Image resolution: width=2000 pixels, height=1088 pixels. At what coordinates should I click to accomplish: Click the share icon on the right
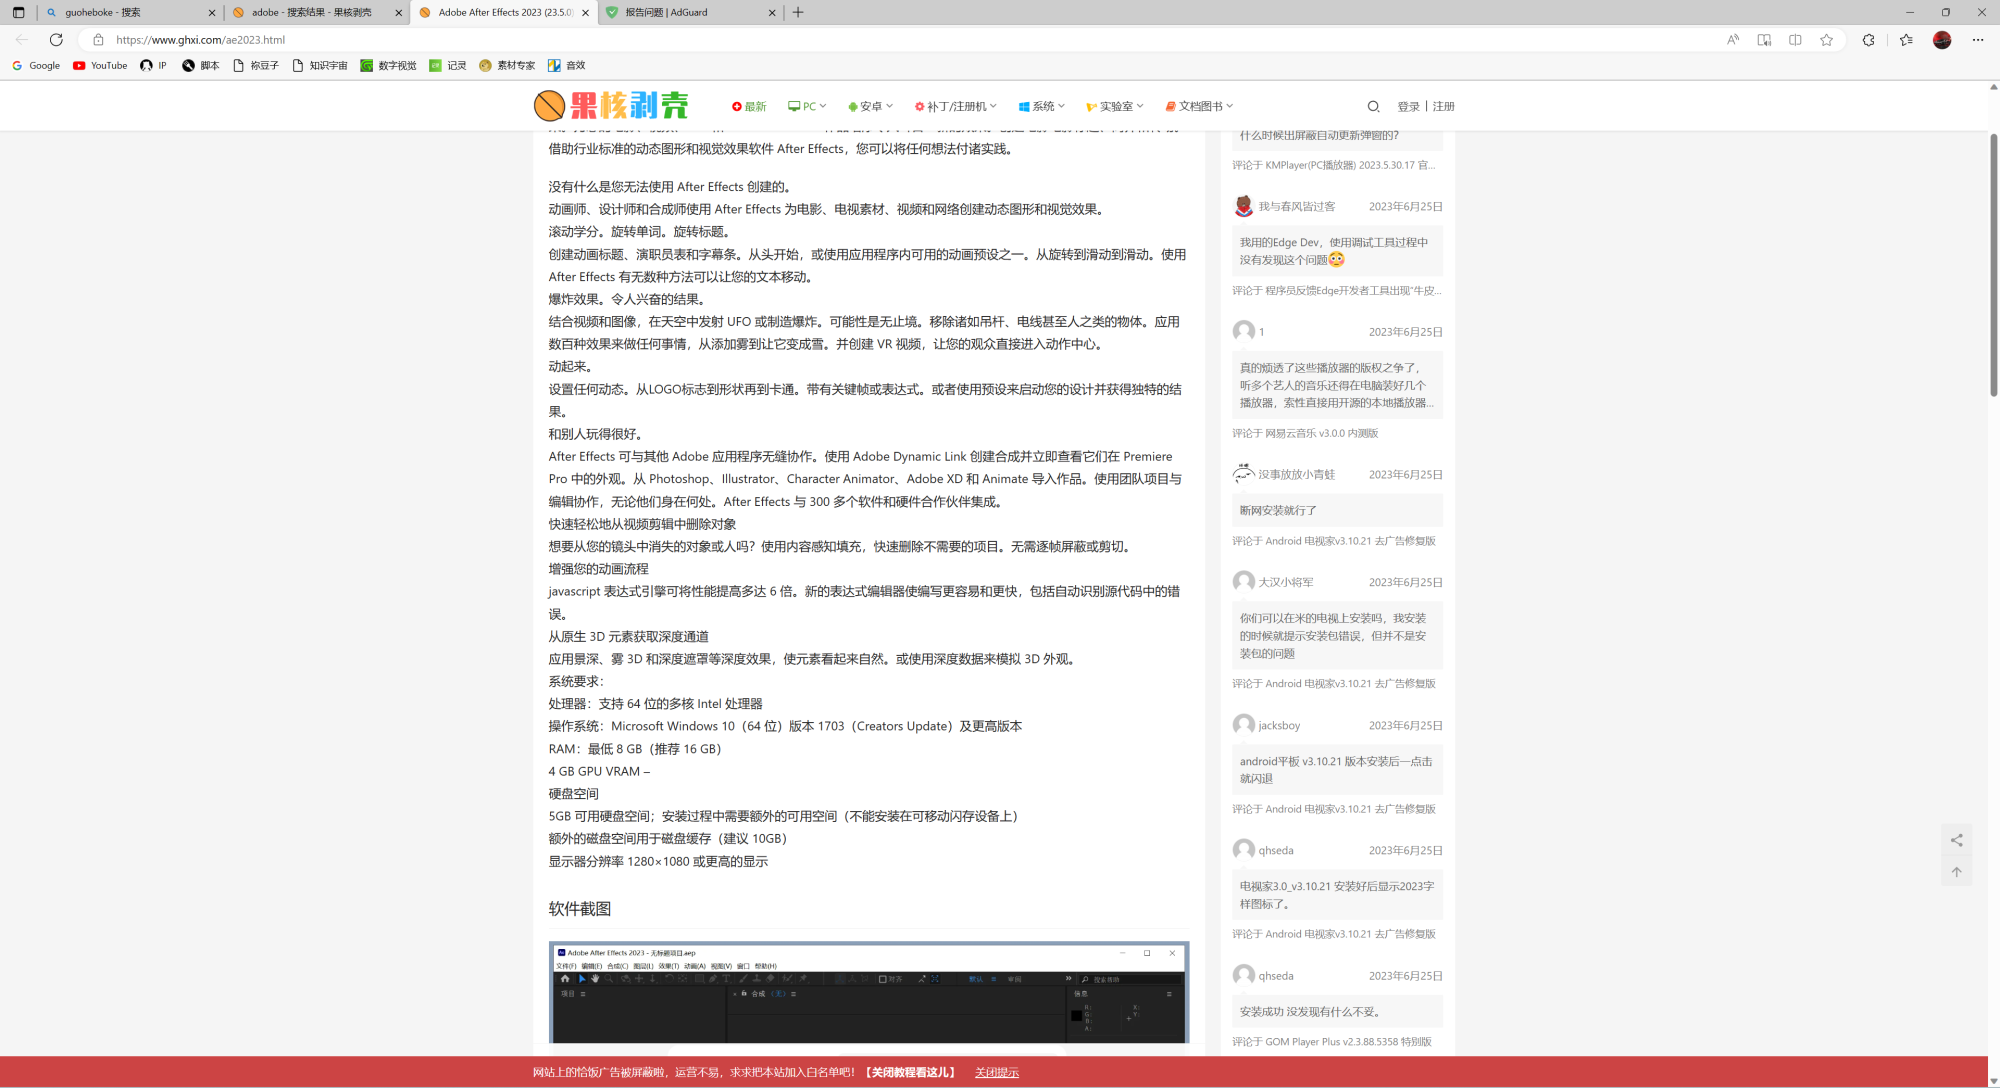pos(1957,840)
